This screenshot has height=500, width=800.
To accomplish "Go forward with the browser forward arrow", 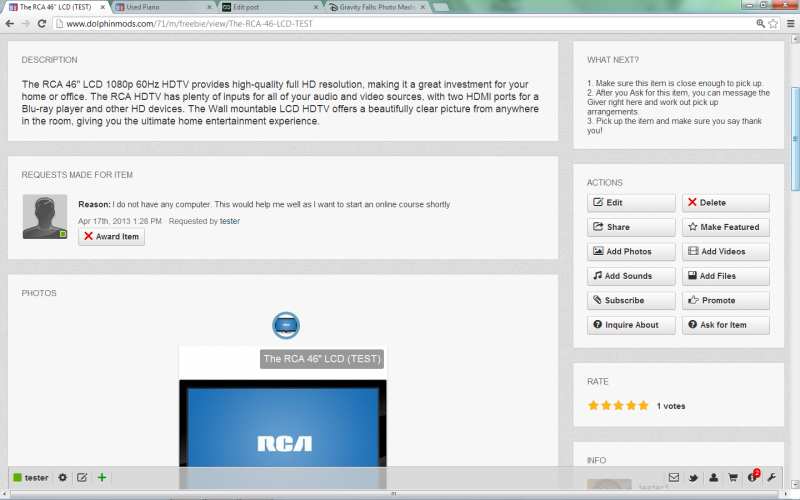I will [26, 23].
